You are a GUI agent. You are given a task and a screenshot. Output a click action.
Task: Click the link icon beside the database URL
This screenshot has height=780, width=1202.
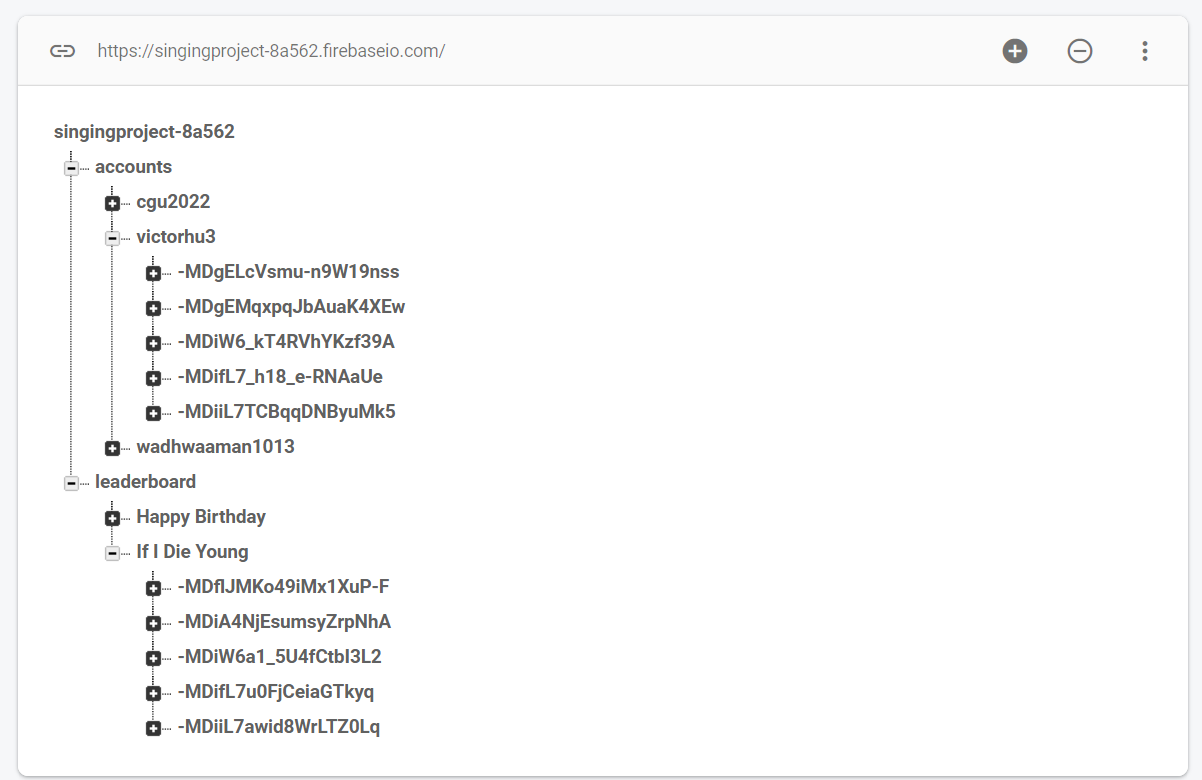pyautogui.click(x=63, y=51)
